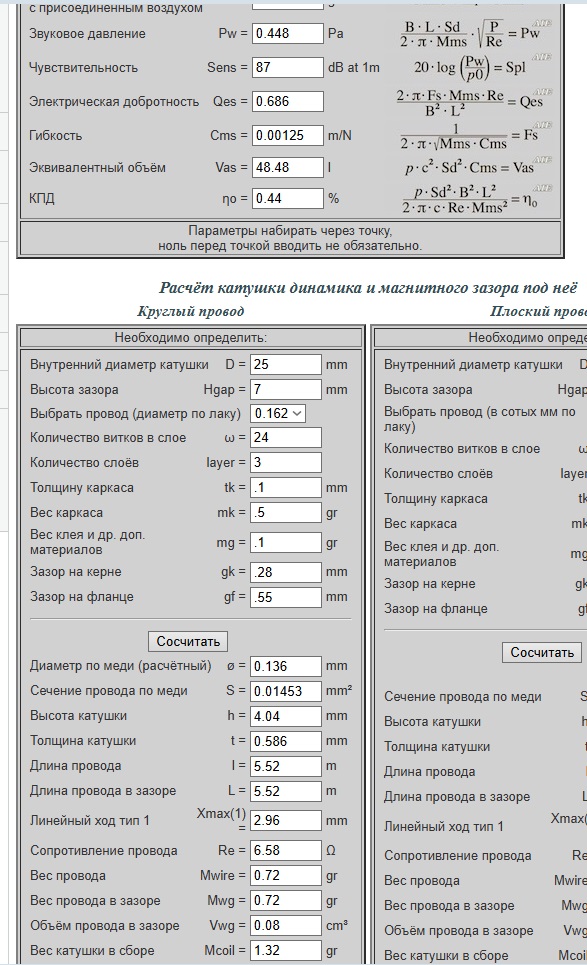Click the Hgap gap height field
The width and height of the screenshot is (587, 965).
click(286, 390)
